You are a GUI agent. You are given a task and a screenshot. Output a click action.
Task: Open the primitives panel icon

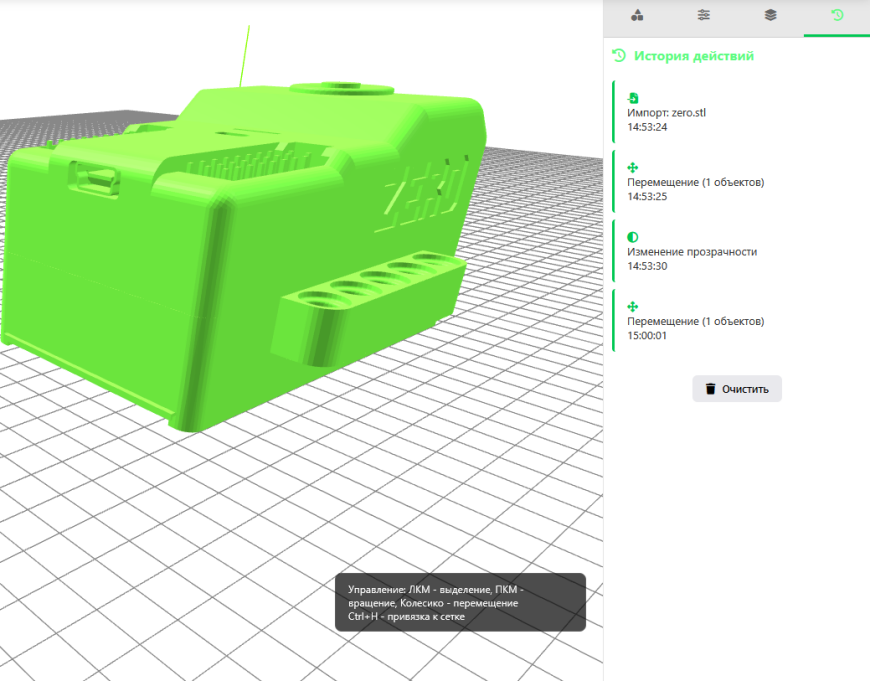coord(637,15)
